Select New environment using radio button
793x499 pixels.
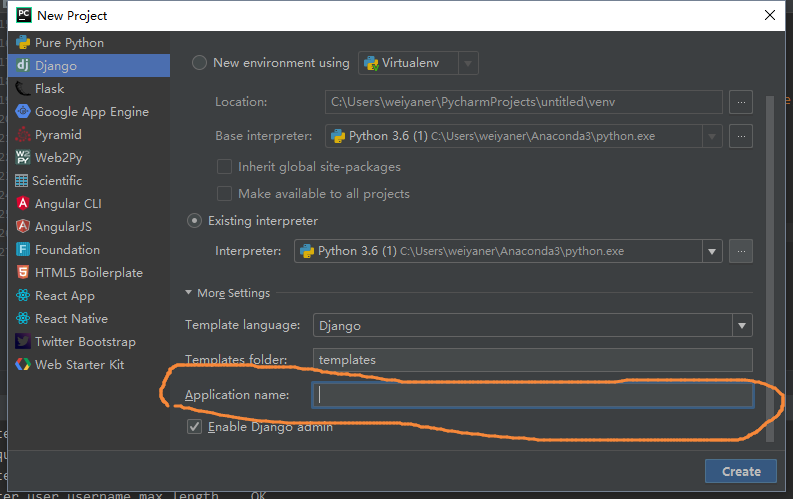pyautogui.click(x=199, y=63)
